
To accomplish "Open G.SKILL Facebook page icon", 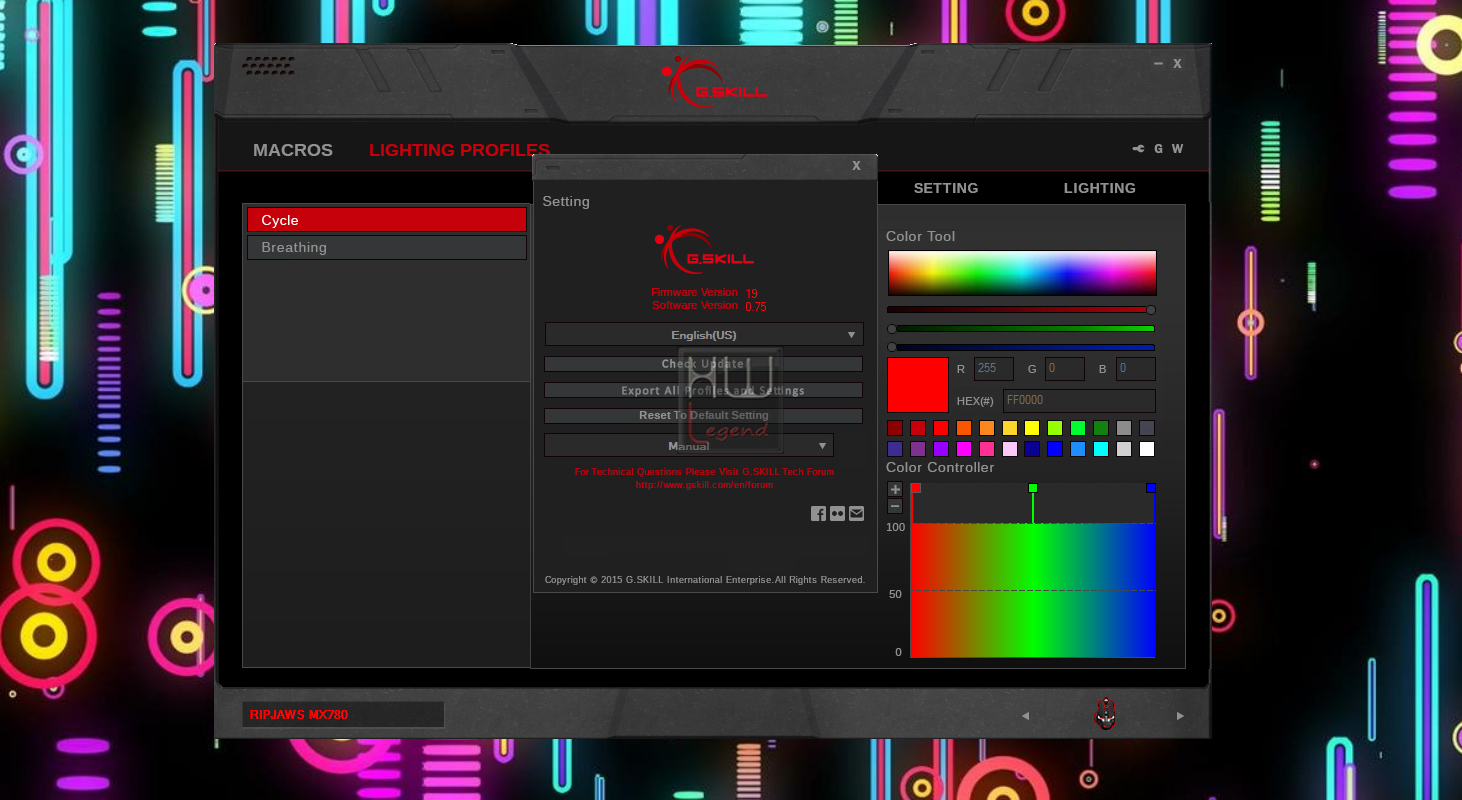I will (818, 514).
